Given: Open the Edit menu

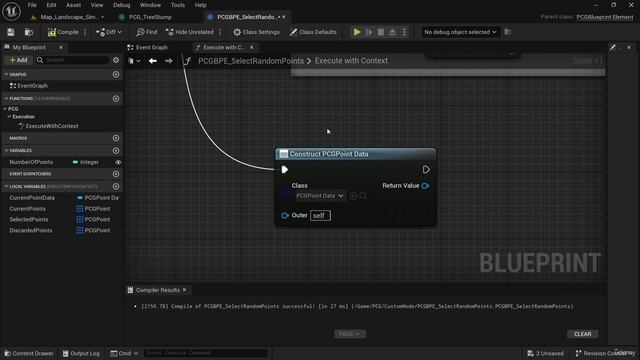Looking at the screenshot, I should point(51,5).
